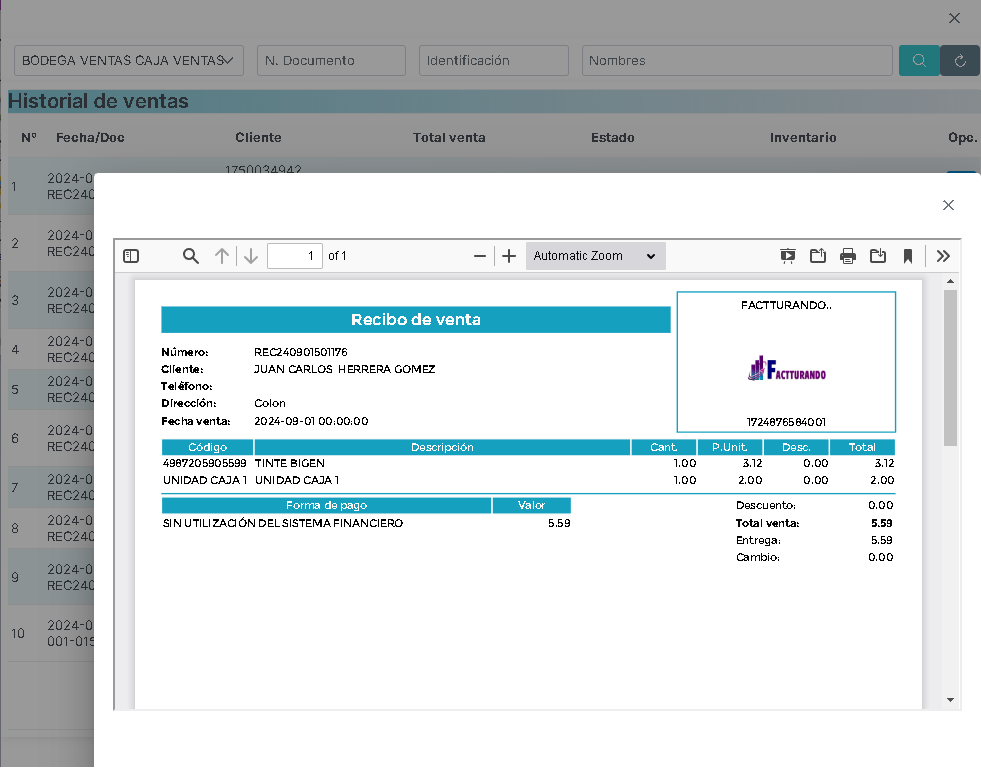Toggle the PDF viewer sidebar
981x784 pixels.
point(131,256)
